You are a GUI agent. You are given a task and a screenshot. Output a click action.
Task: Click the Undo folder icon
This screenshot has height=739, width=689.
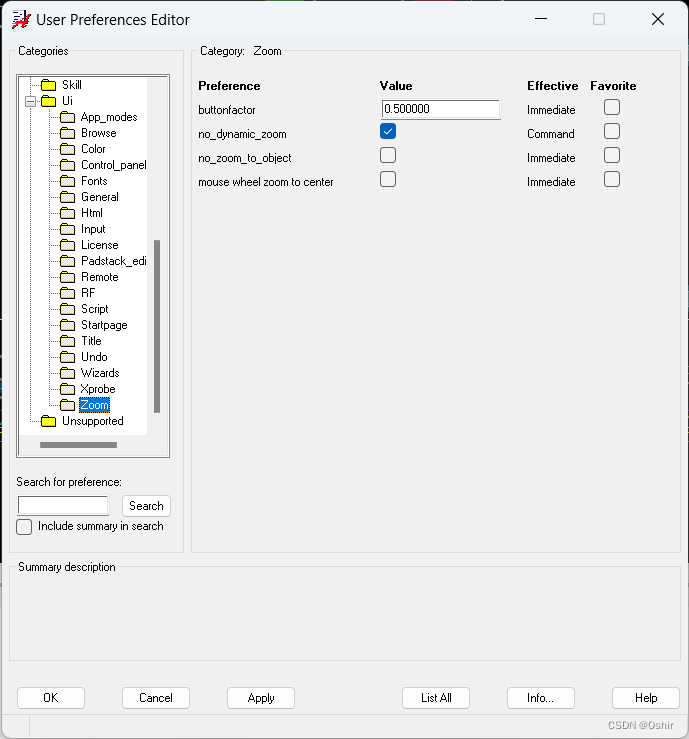tap(67, 357)
